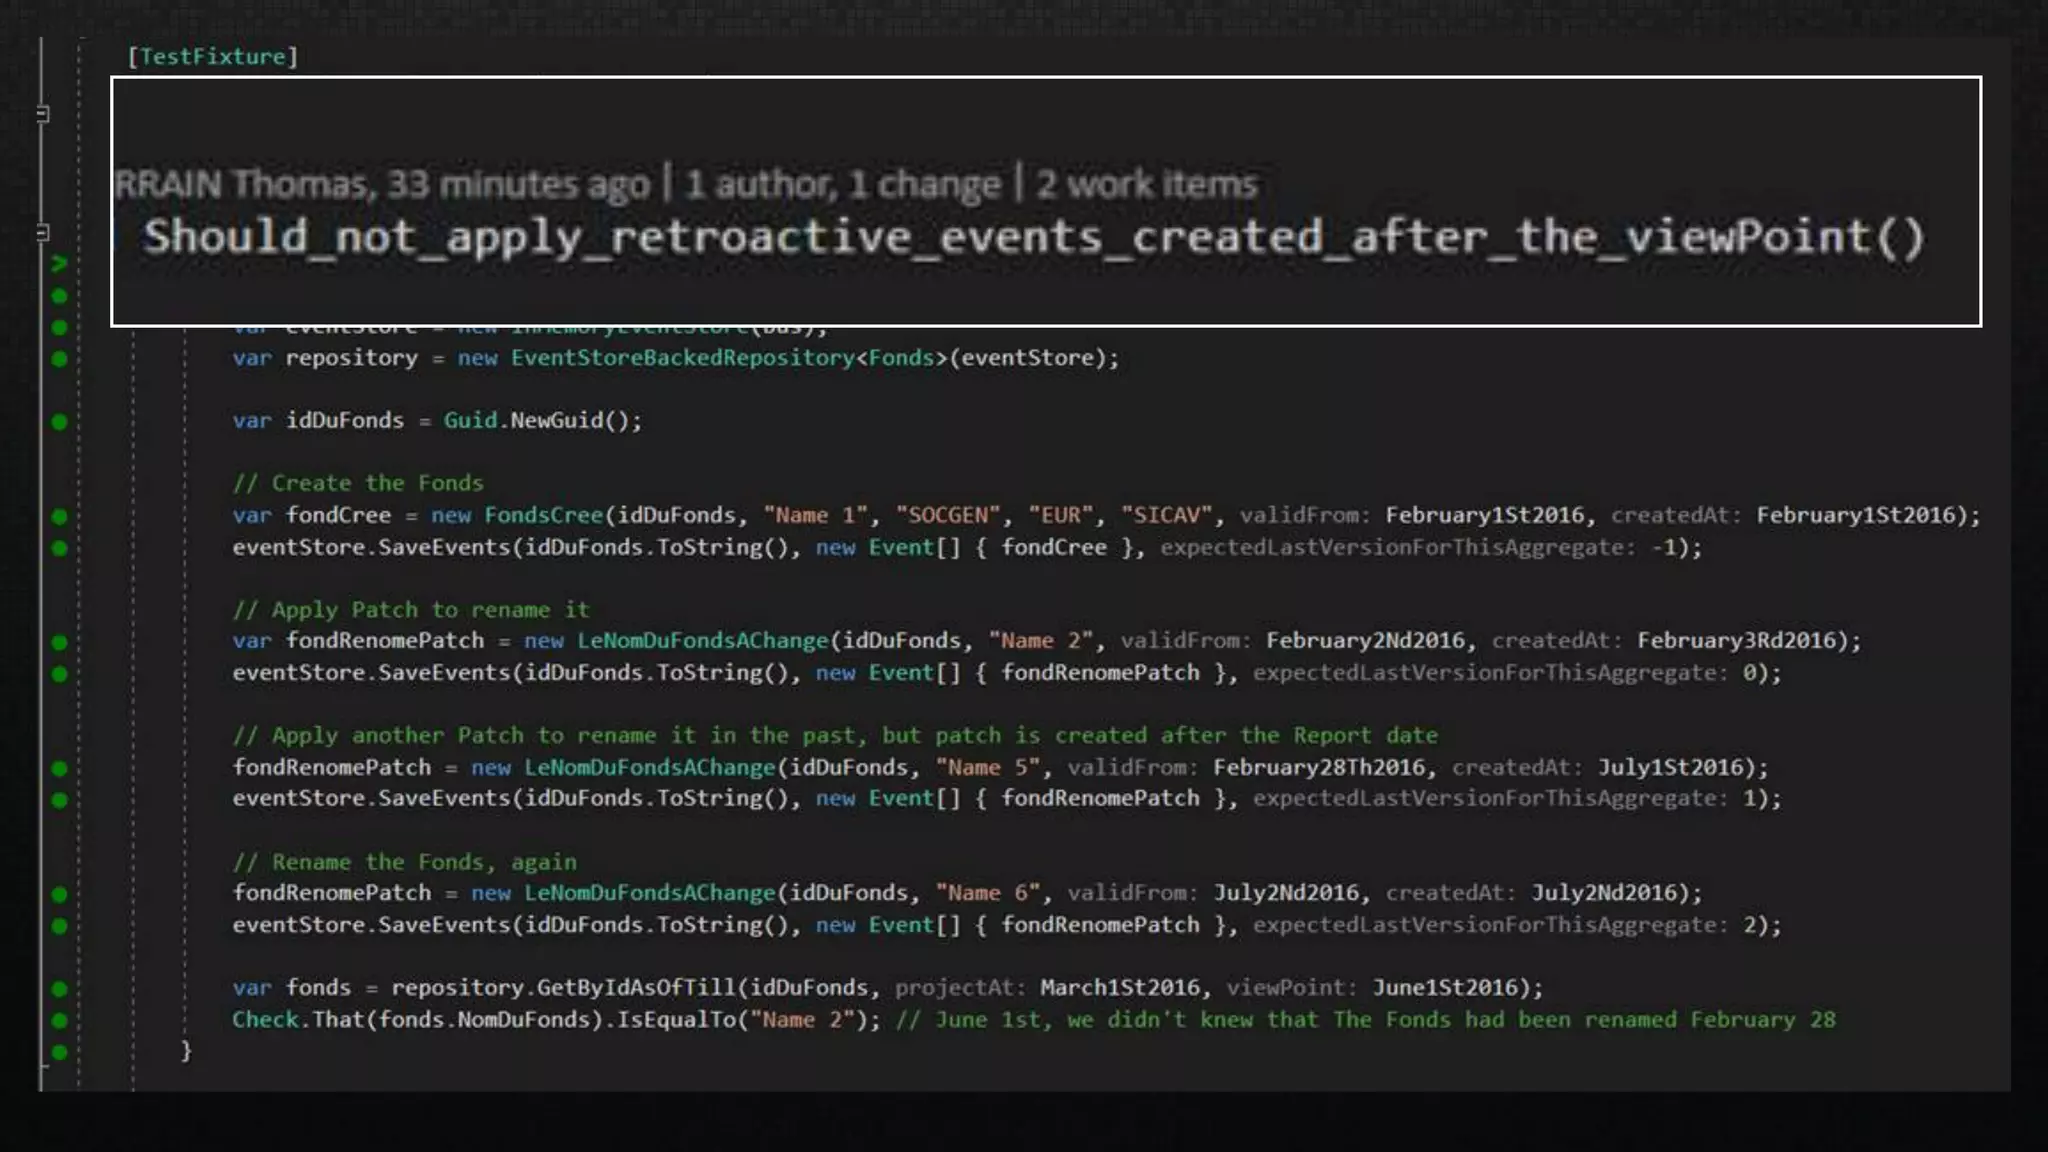Viewport: 2048px width, 1152px height.
Task: Open the "1 author, 1 change" CodeLens
Action: pyautogui.click(x=842, y=185)
